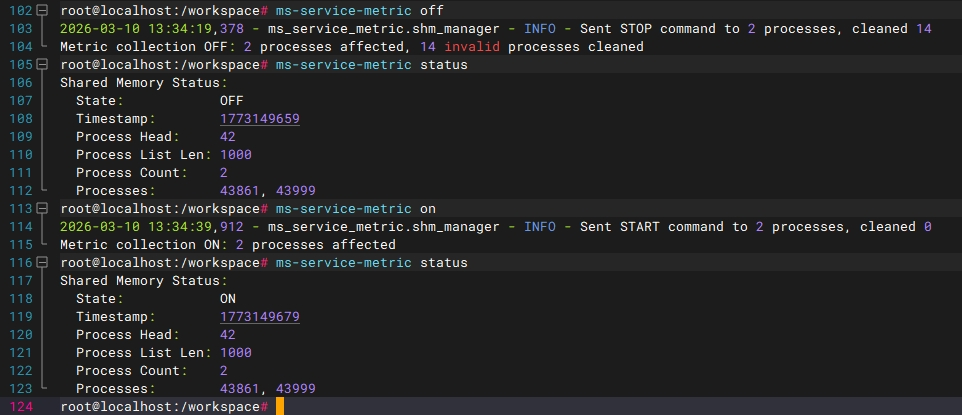Click the State value 'OFF'
This screenshot has height=415, width=962.
click(231, 101)
